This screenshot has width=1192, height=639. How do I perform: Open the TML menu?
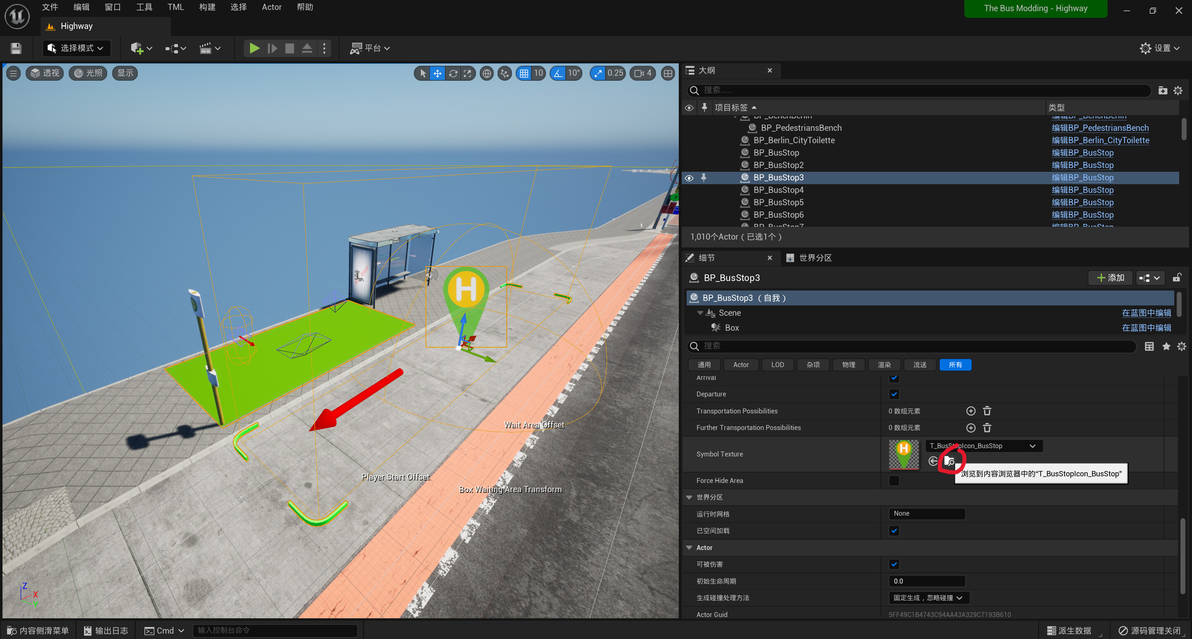[176, 7]
